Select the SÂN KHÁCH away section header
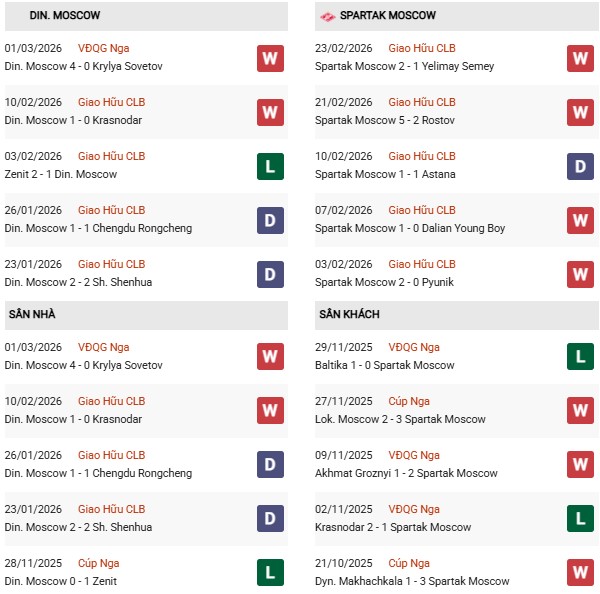 pyautogui.click(x=349, y=314)
